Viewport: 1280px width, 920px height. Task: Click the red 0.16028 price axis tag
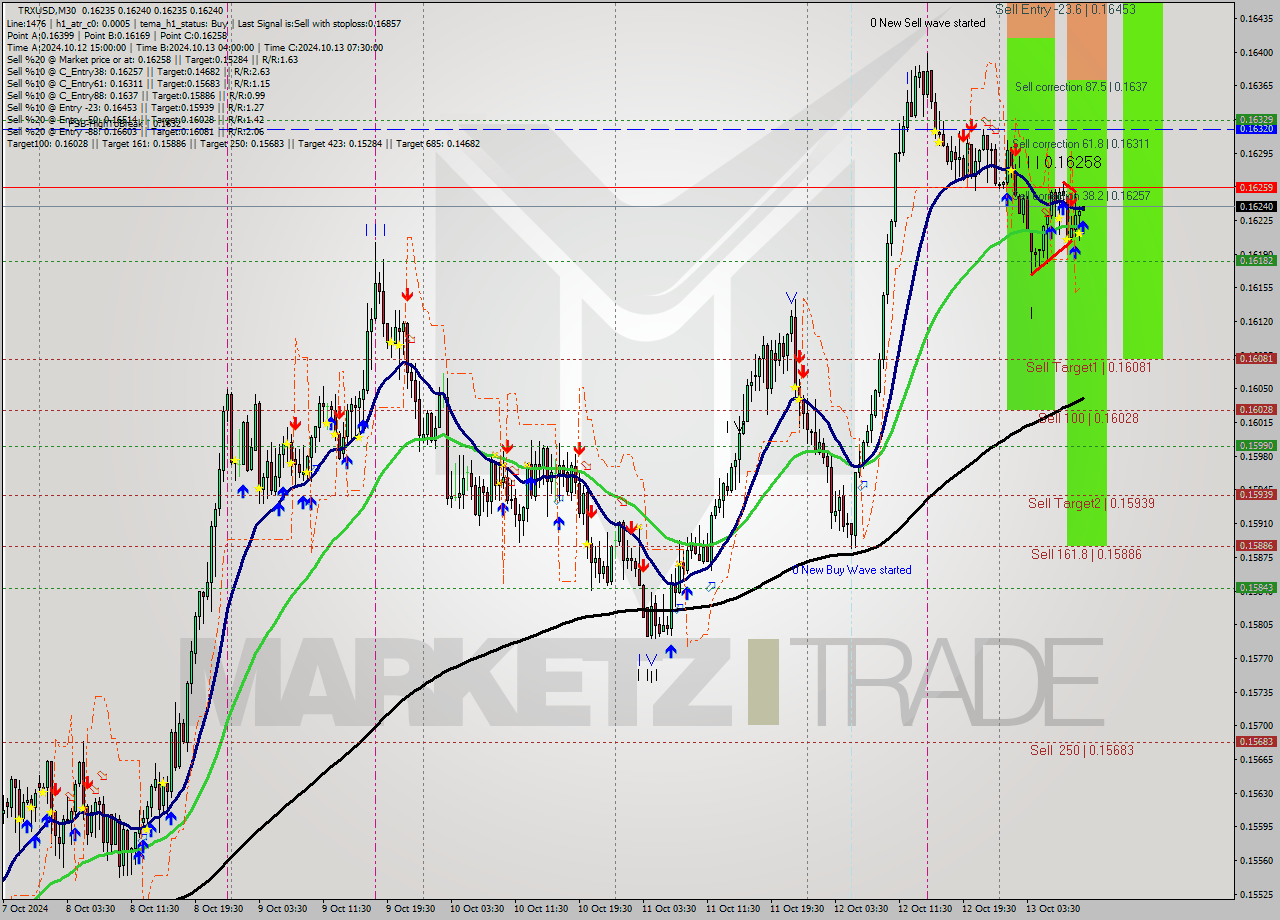[x=1255, y=409]
